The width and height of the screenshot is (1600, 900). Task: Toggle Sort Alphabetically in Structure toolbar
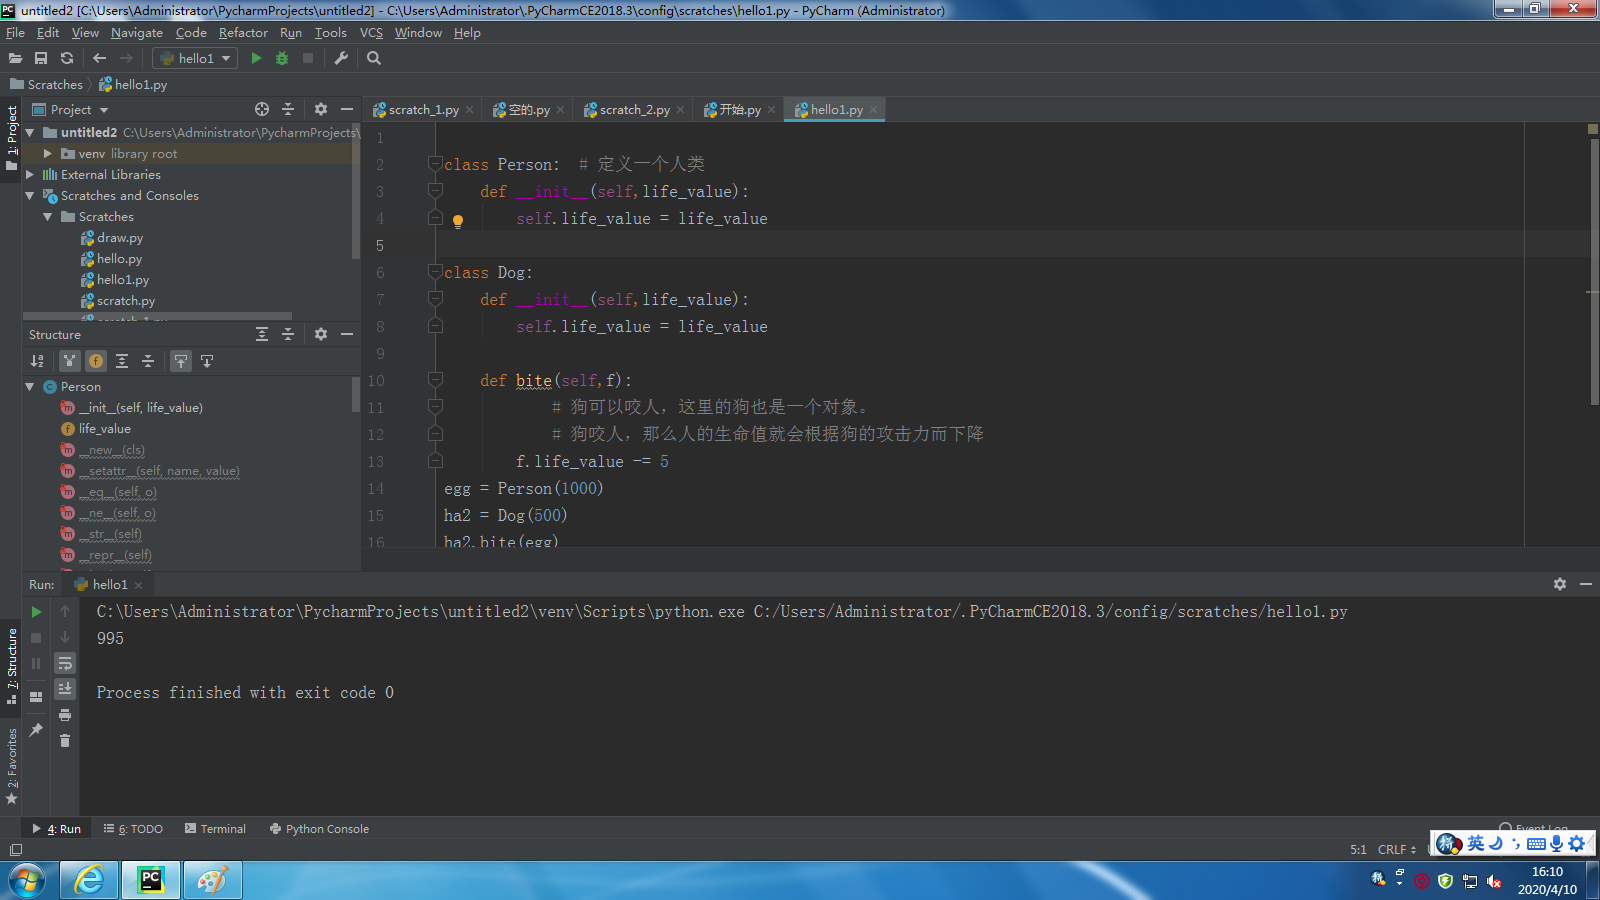[37, 361]
